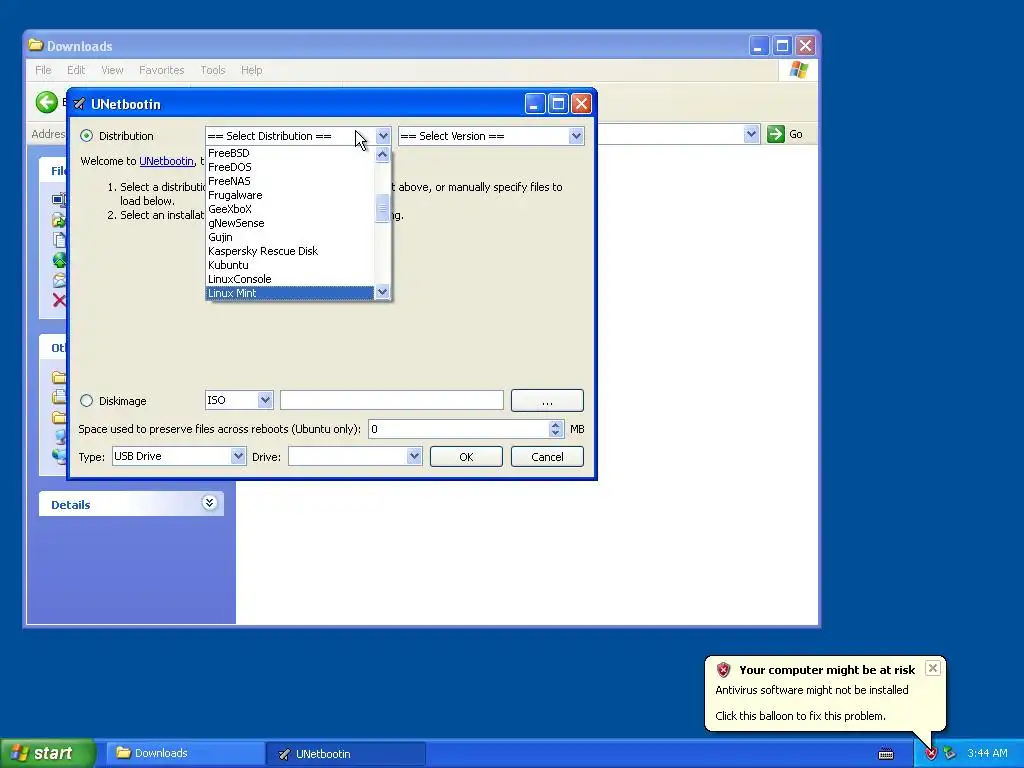Close the security warning balloon

click(933, 668)
